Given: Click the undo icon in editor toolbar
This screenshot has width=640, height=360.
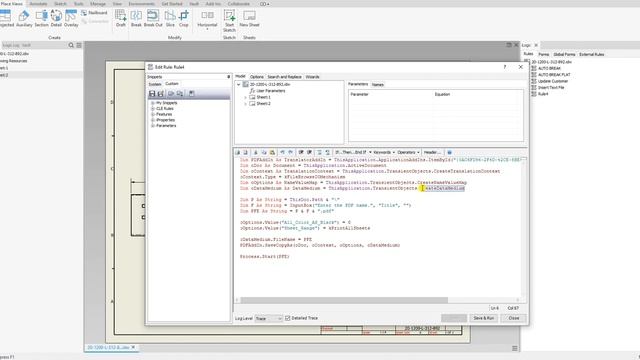Looking at the screenshot, I should point(282,152).
